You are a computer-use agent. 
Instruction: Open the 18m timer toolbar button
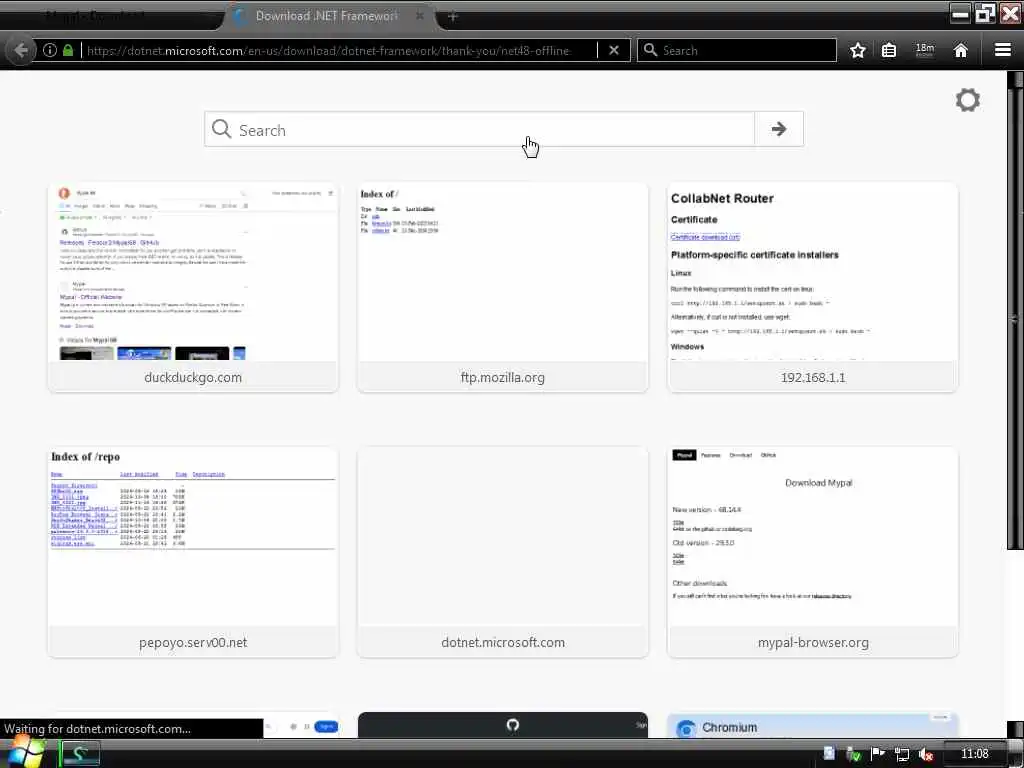pos(925,50)
